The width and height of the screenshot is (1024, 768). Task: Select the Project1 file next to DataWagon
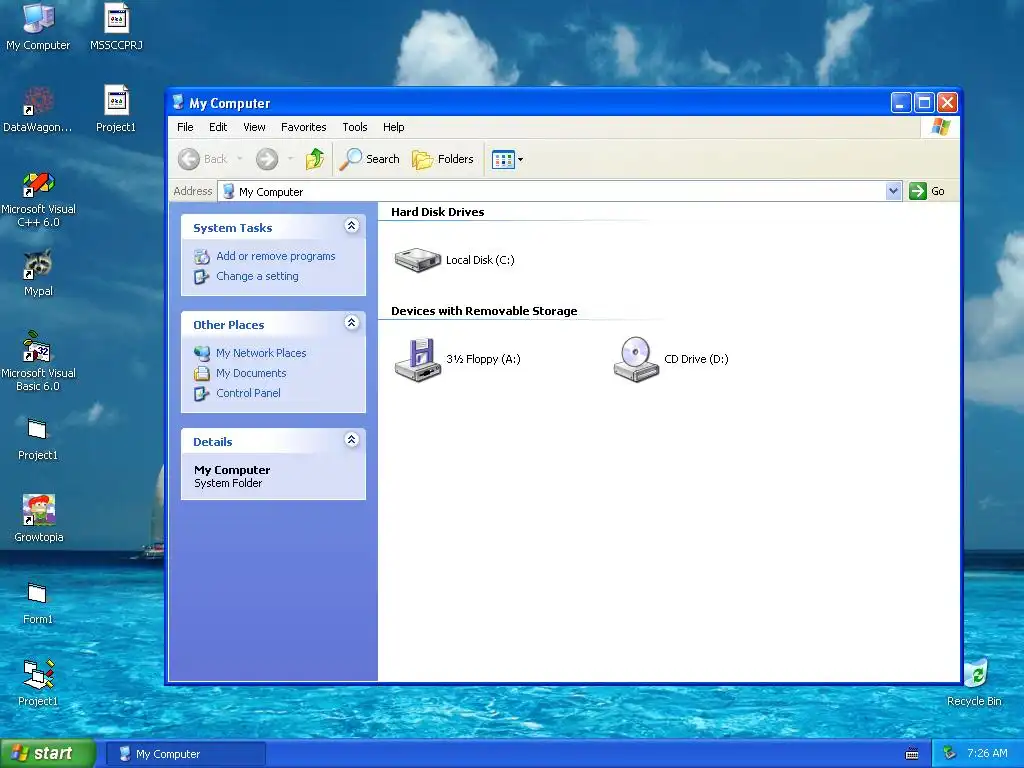[x=116, y=110]
